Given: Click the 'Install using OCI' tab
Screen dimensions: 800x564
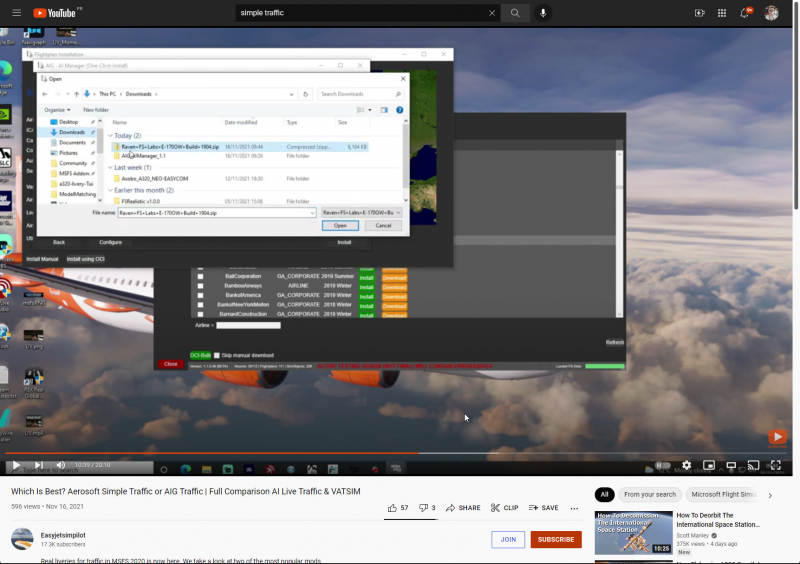Looking at the screenshot, I should click(86, 259).
